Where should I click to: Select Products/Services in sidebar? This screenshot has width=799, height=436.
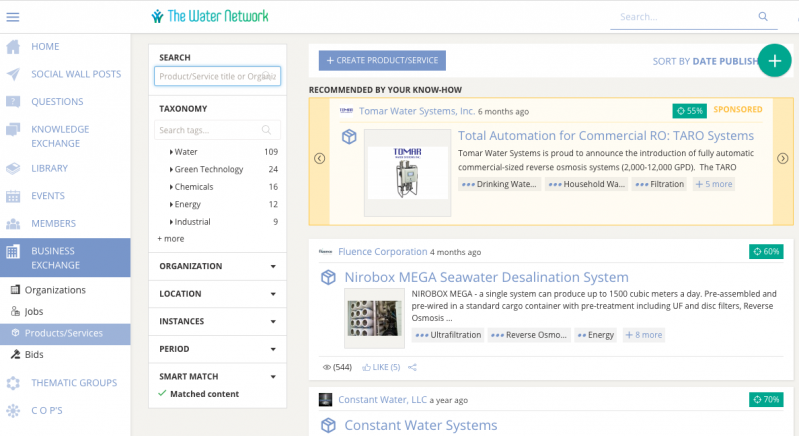coord(65,334)
